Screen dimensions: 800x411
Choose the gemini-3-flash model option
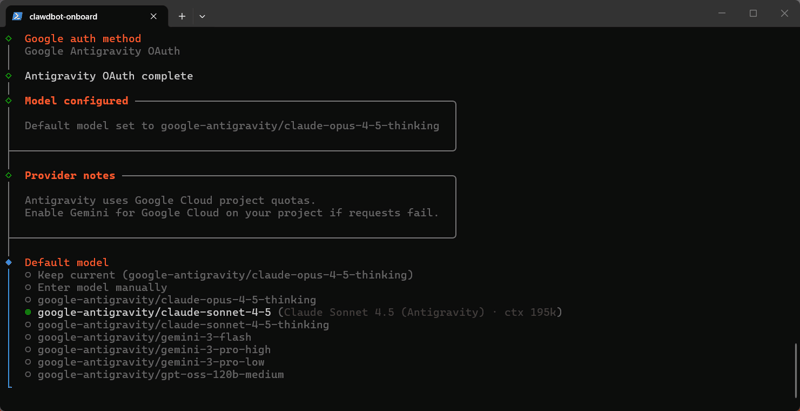tap(138, 337)
